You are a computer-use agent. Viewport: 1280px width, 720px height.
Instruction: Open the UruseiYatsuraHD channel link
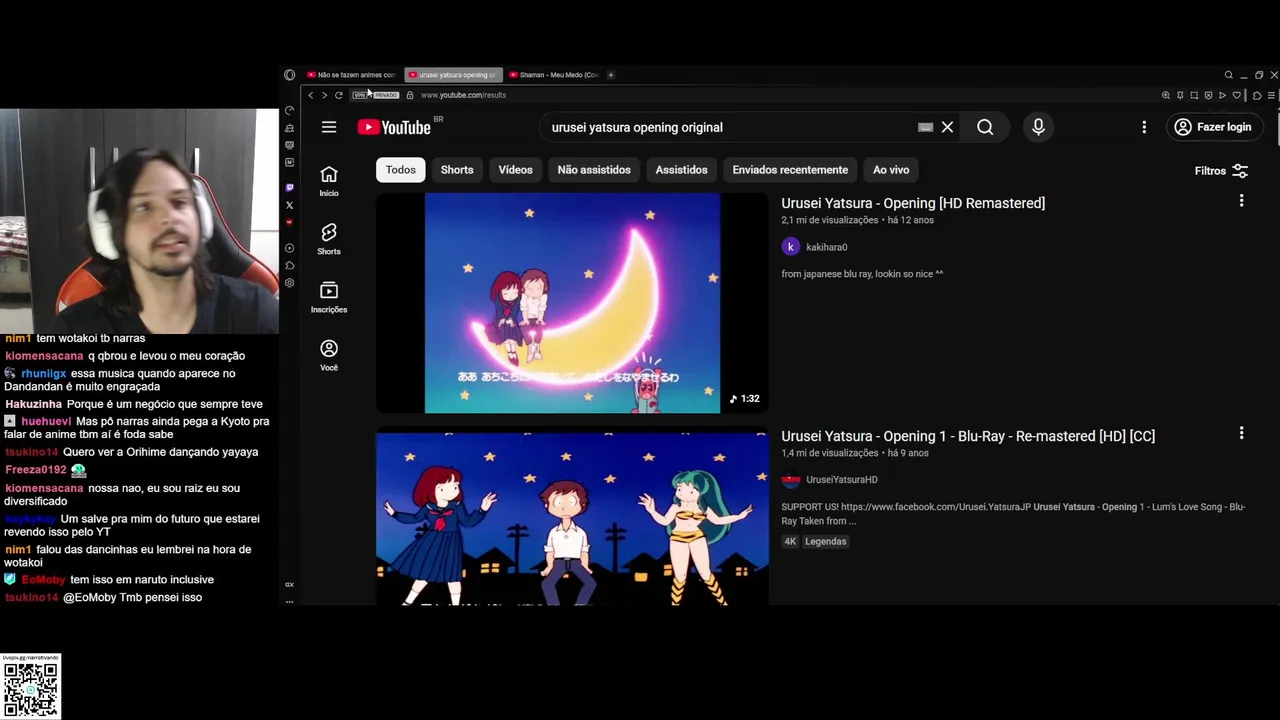pyautogui.click(x=842, y=480)
